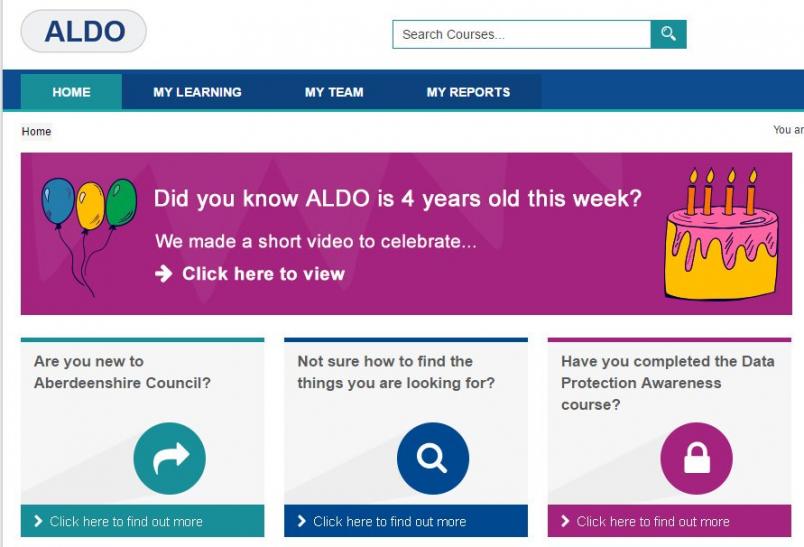Image resolution: width=804 pixels, height=547 pixels.
Task: Click the purple padlock circle icon
Action: point(696,458)
